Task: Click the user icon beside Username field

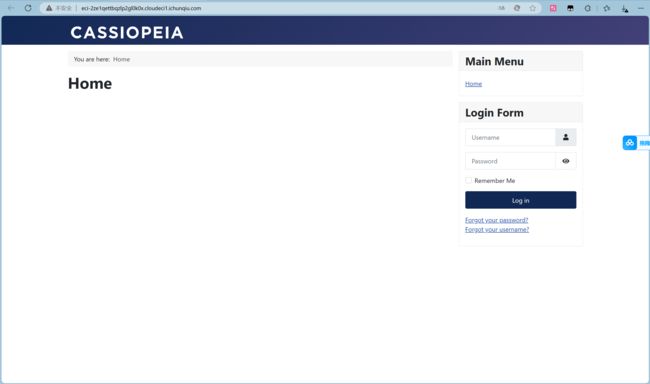Action: point(566,137)
